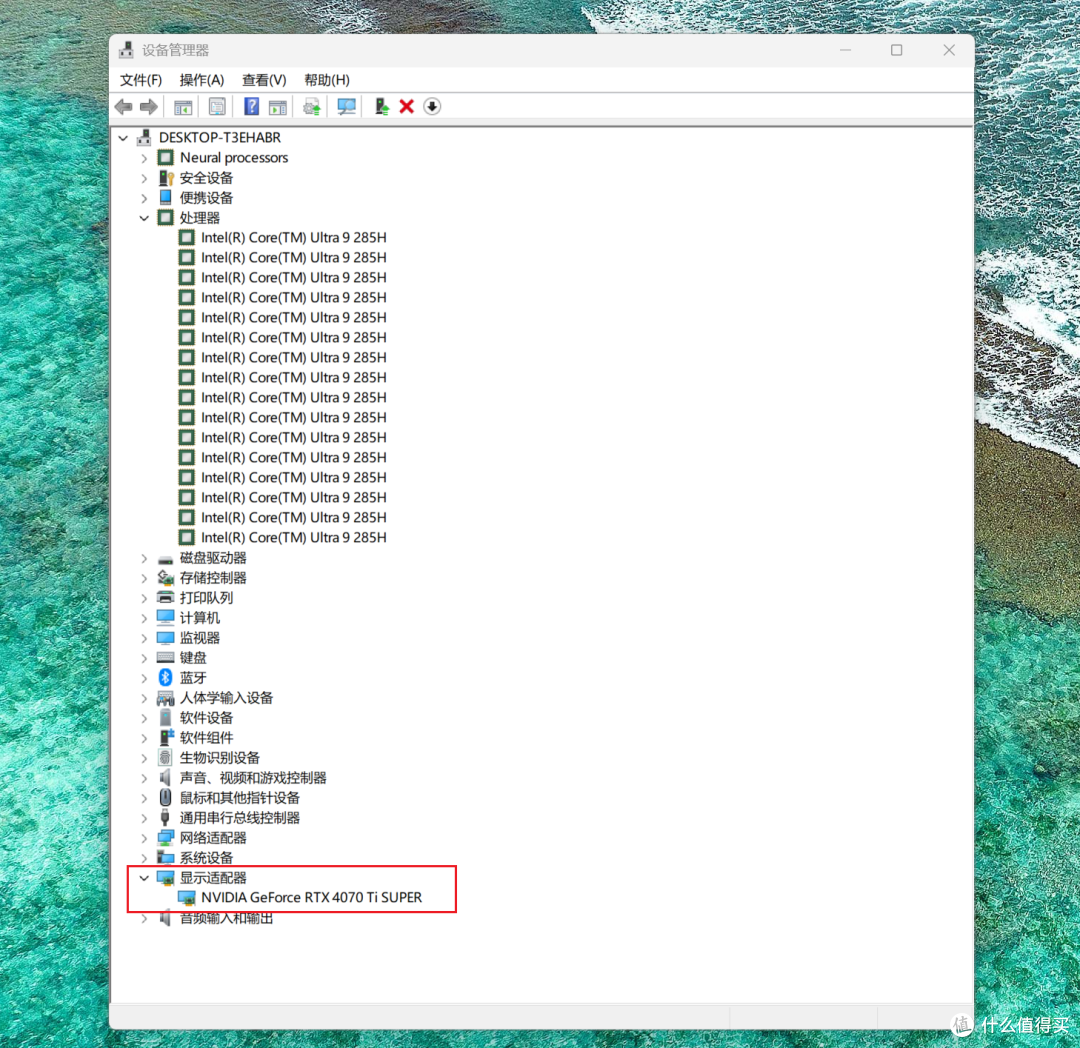Click the down-arrow disable device icon

coord(432,107)
